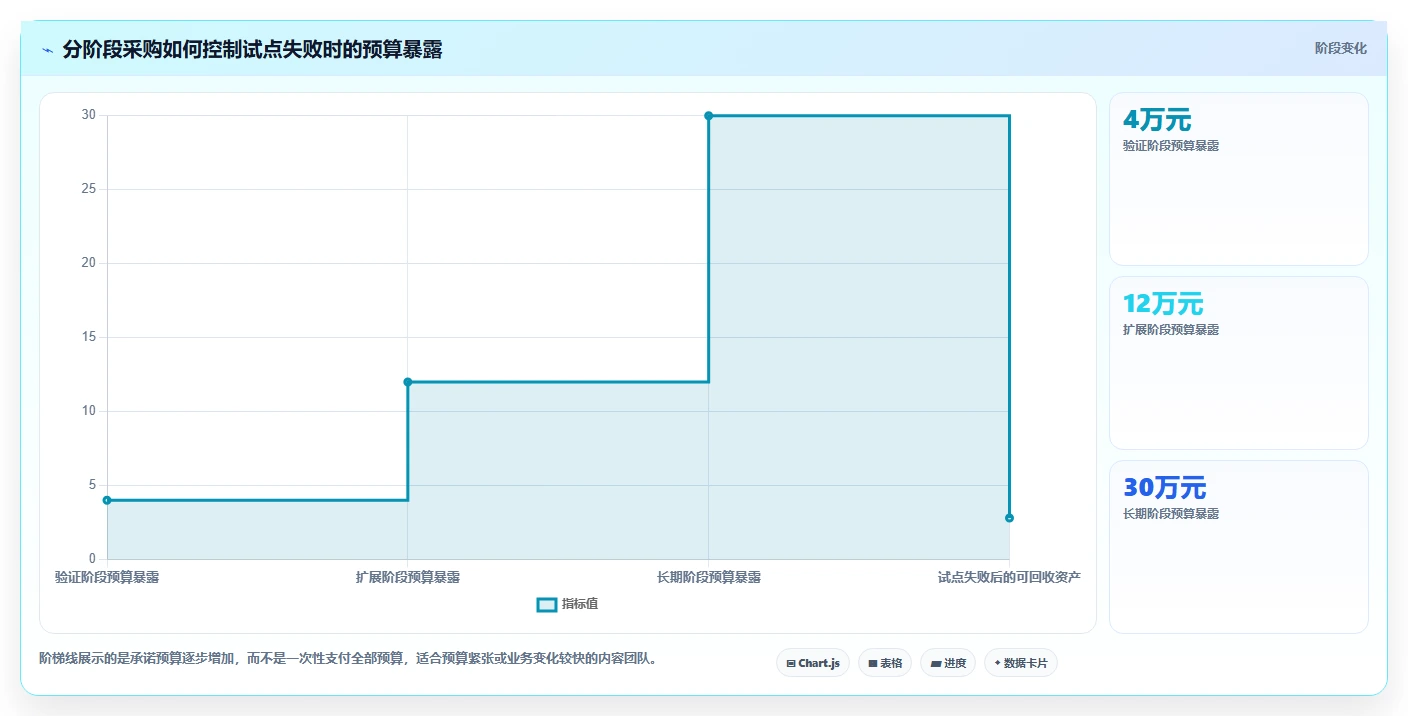Click the 12万元 card value
This screenshot has width=1408, height=716.
(1163, 304)
